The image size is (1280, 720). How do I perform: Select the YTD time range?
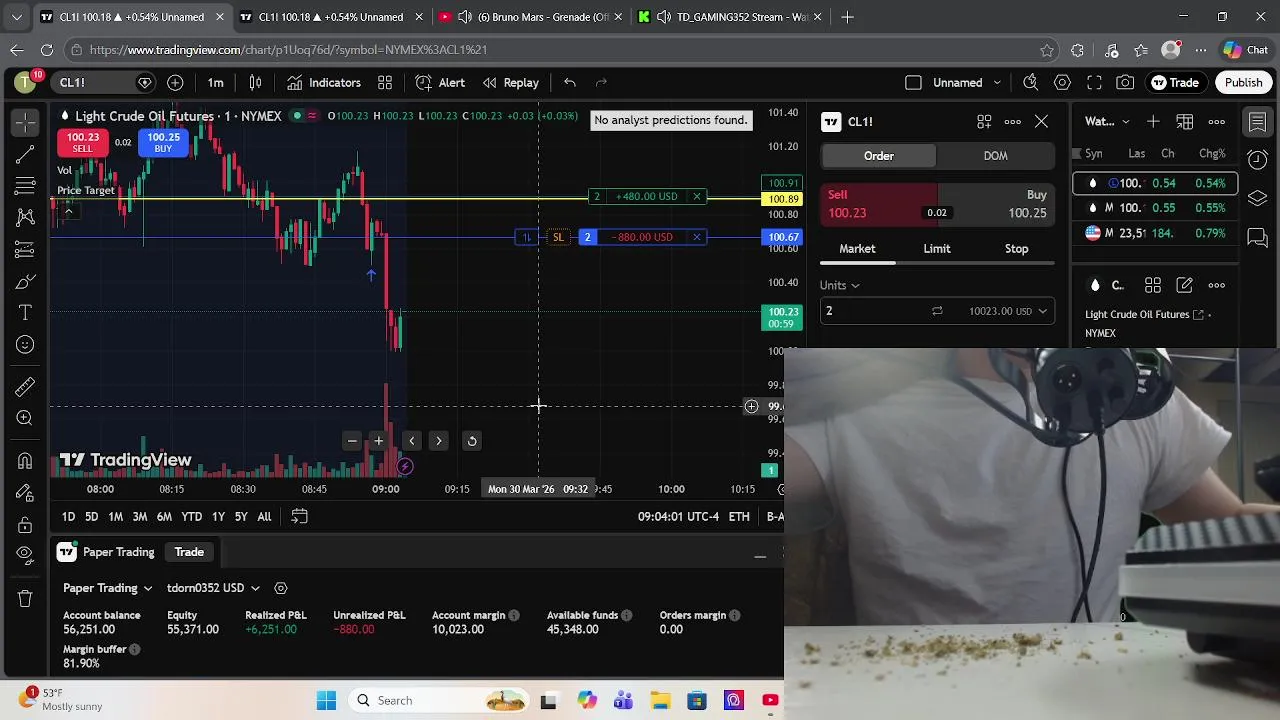click(191, 517)
